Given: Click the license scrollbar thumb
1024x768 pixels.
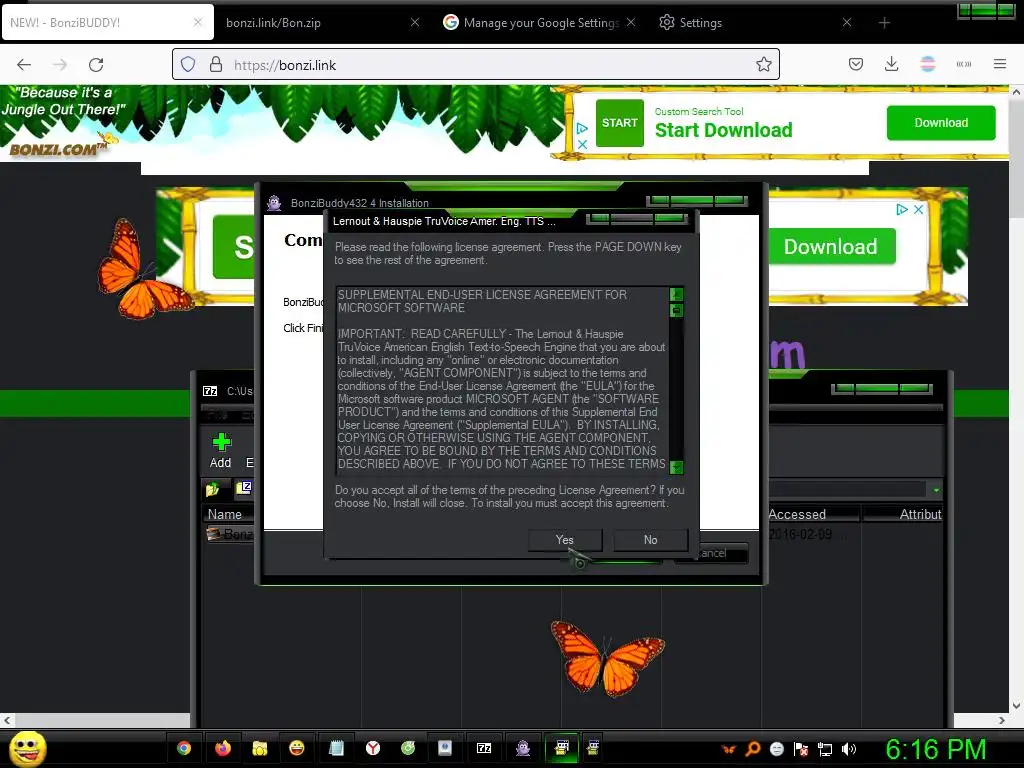Looking at the screenshot, I should [677, 310].
